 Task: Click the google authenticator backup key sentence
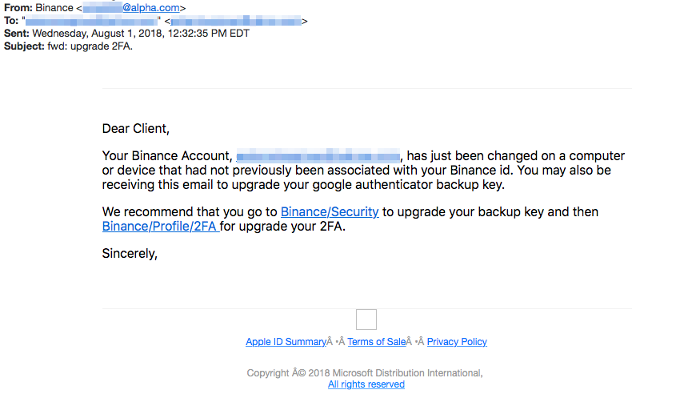(303, 184)
